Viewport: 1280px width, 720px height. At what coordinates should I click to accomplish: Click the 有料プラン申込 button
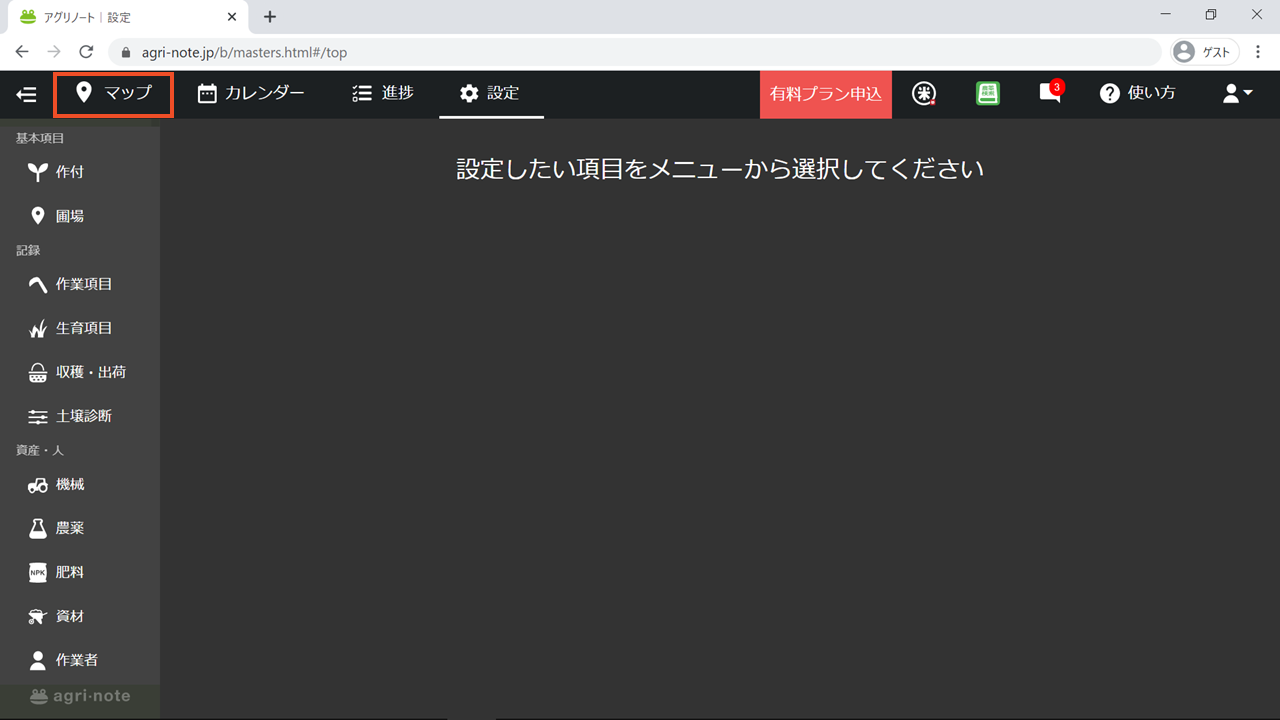[825, 94]
